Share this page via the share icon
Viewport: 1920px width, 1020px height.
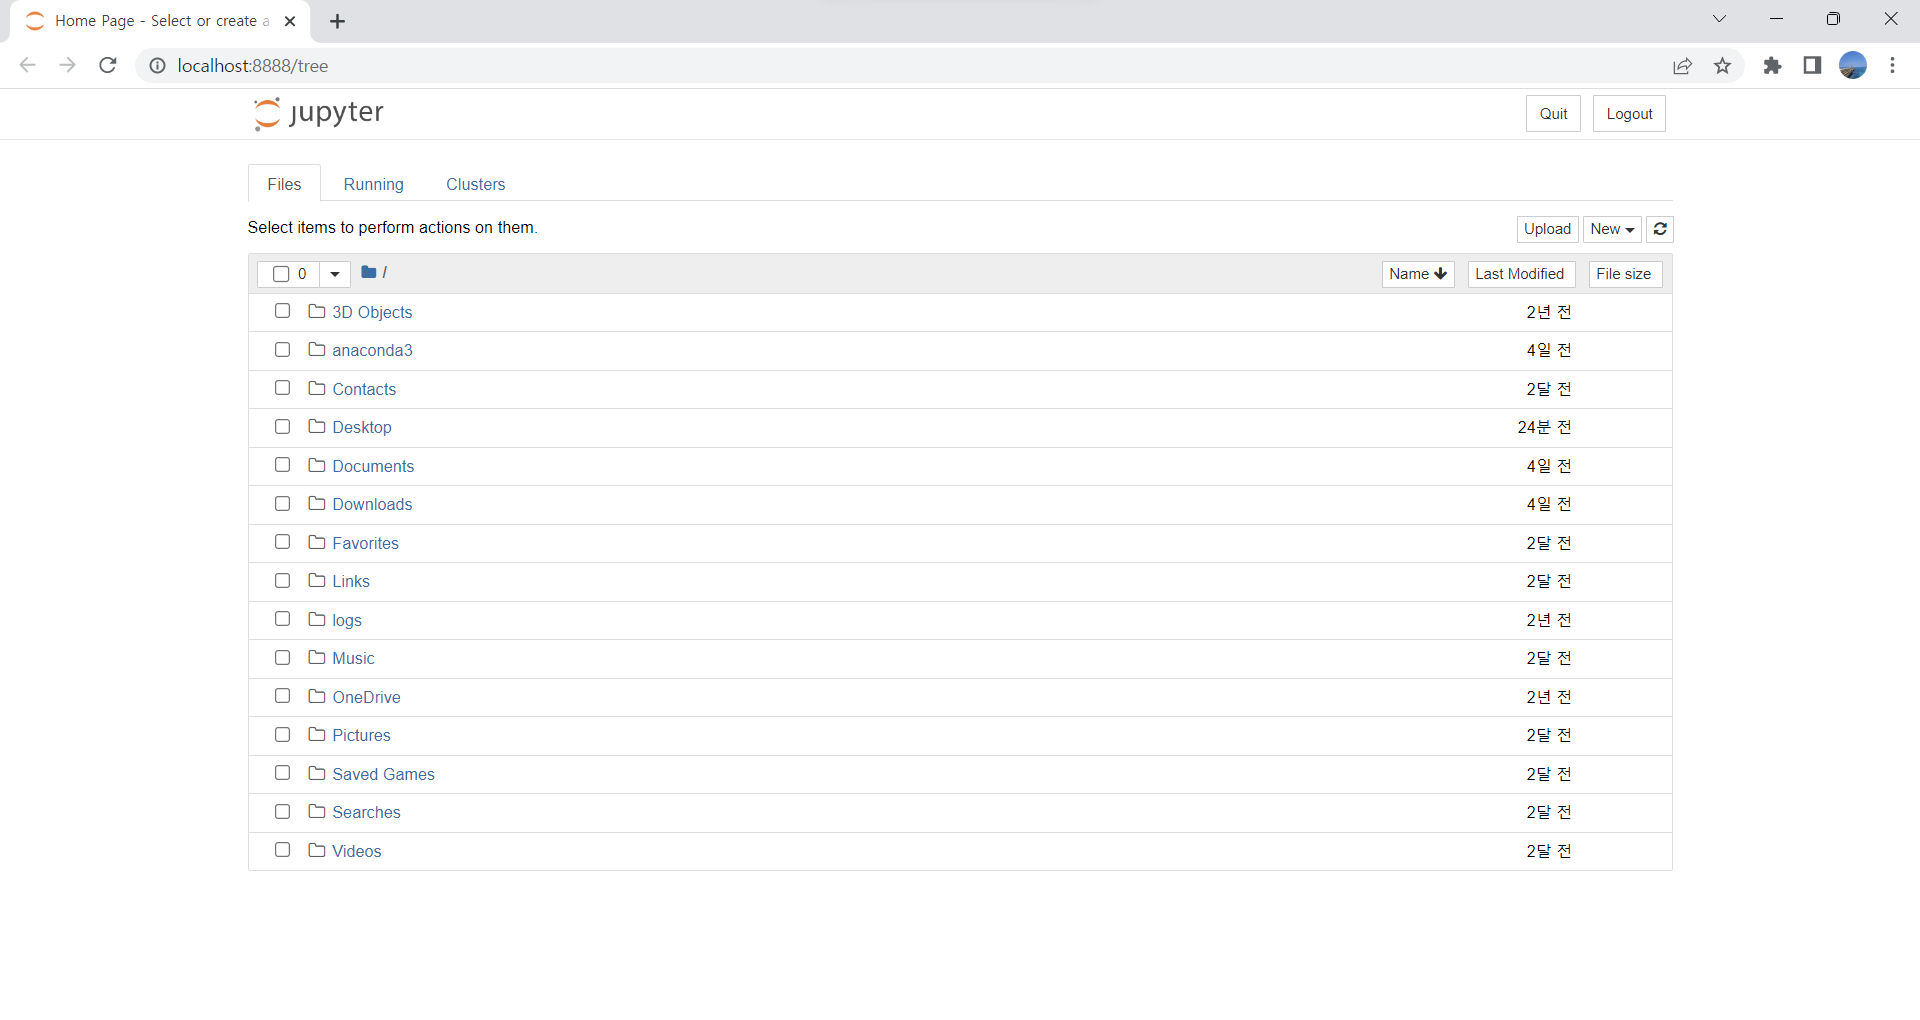(1682, 66)
